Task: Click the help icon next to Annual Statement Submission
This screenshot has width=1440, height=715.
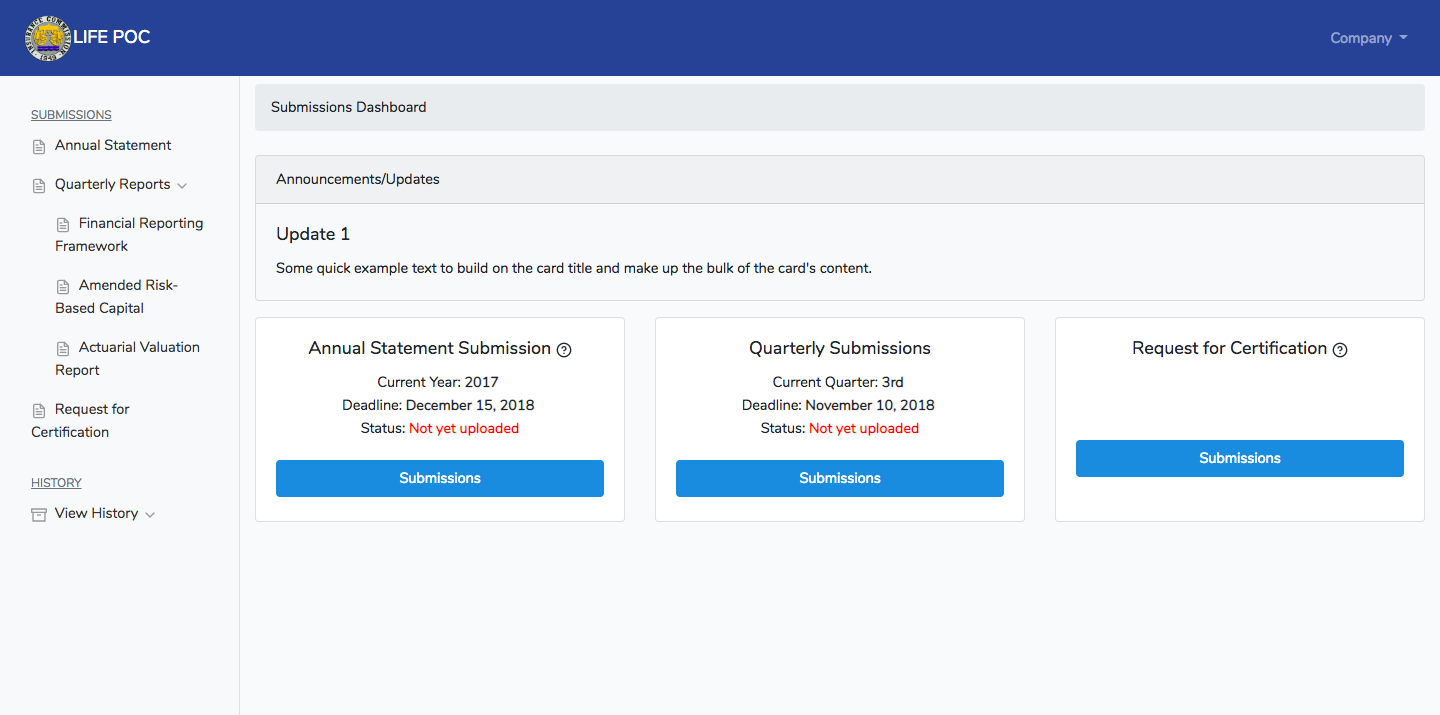Action: point(564,350)
